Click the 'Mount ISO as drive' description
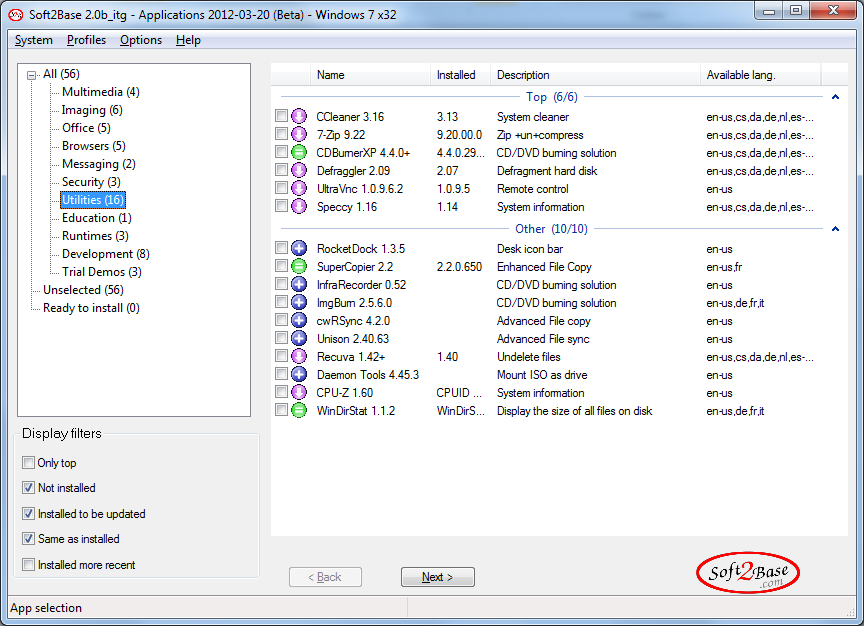Image resolution: width=864 pixels, height=626 pixels. tap(542, 375)
